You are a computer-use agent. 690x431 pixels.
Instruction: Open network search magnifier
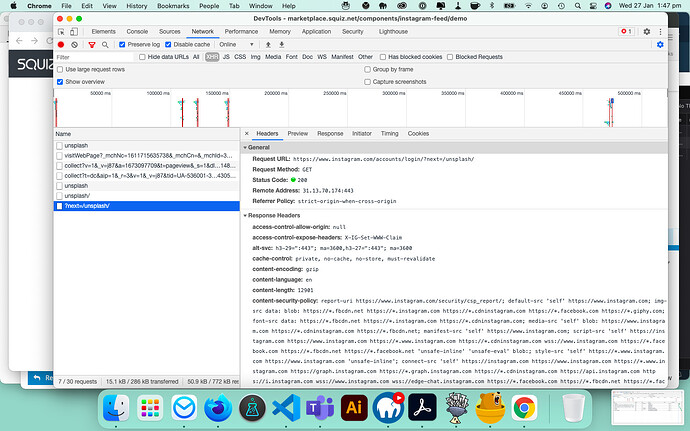click(105, 44)
